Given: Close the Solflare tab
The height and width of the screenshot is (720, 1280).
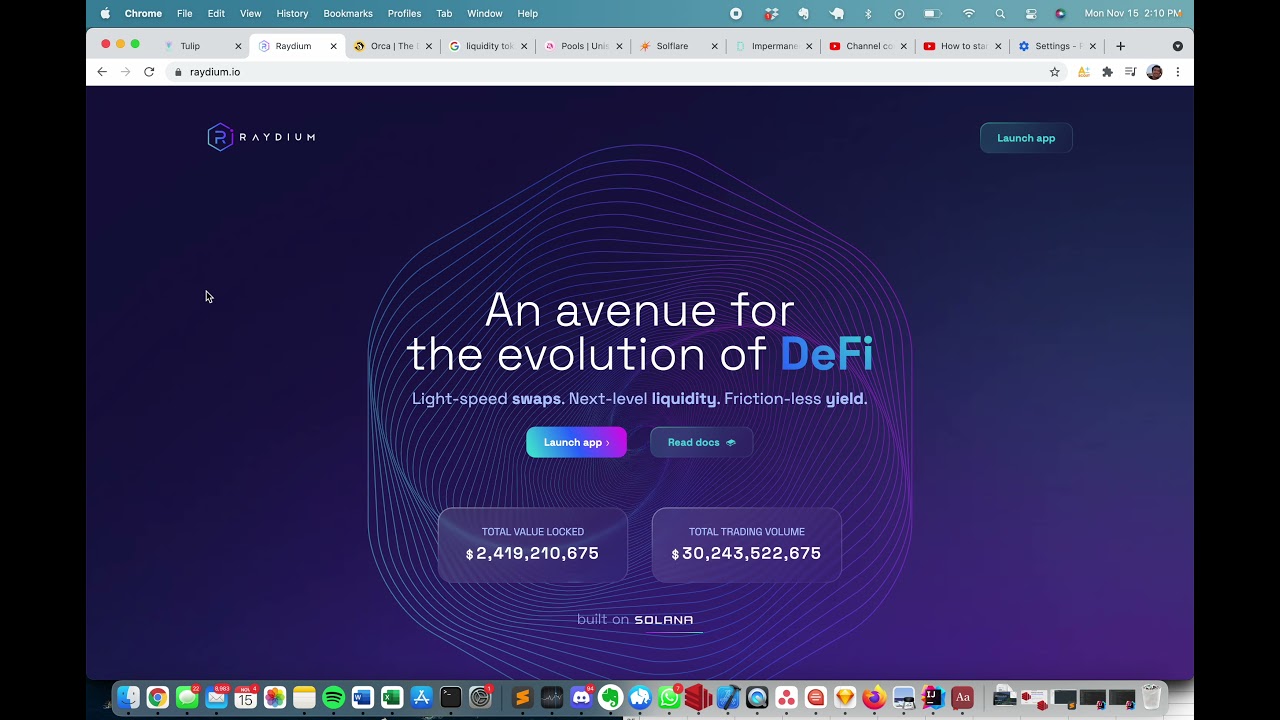Looking at the screenshot, I should pos(714,46).
